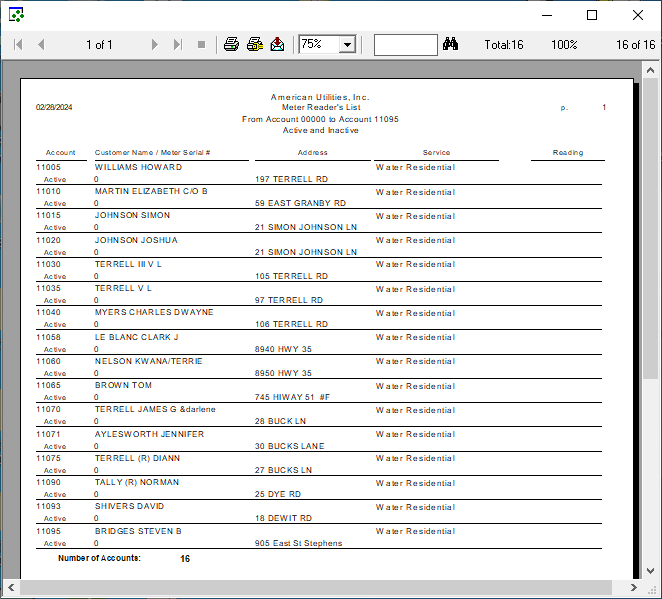Click the 'Reading' column header
The width and height of the screenshot is (662, 599).
pyautogui.click(x=568, y=152)
